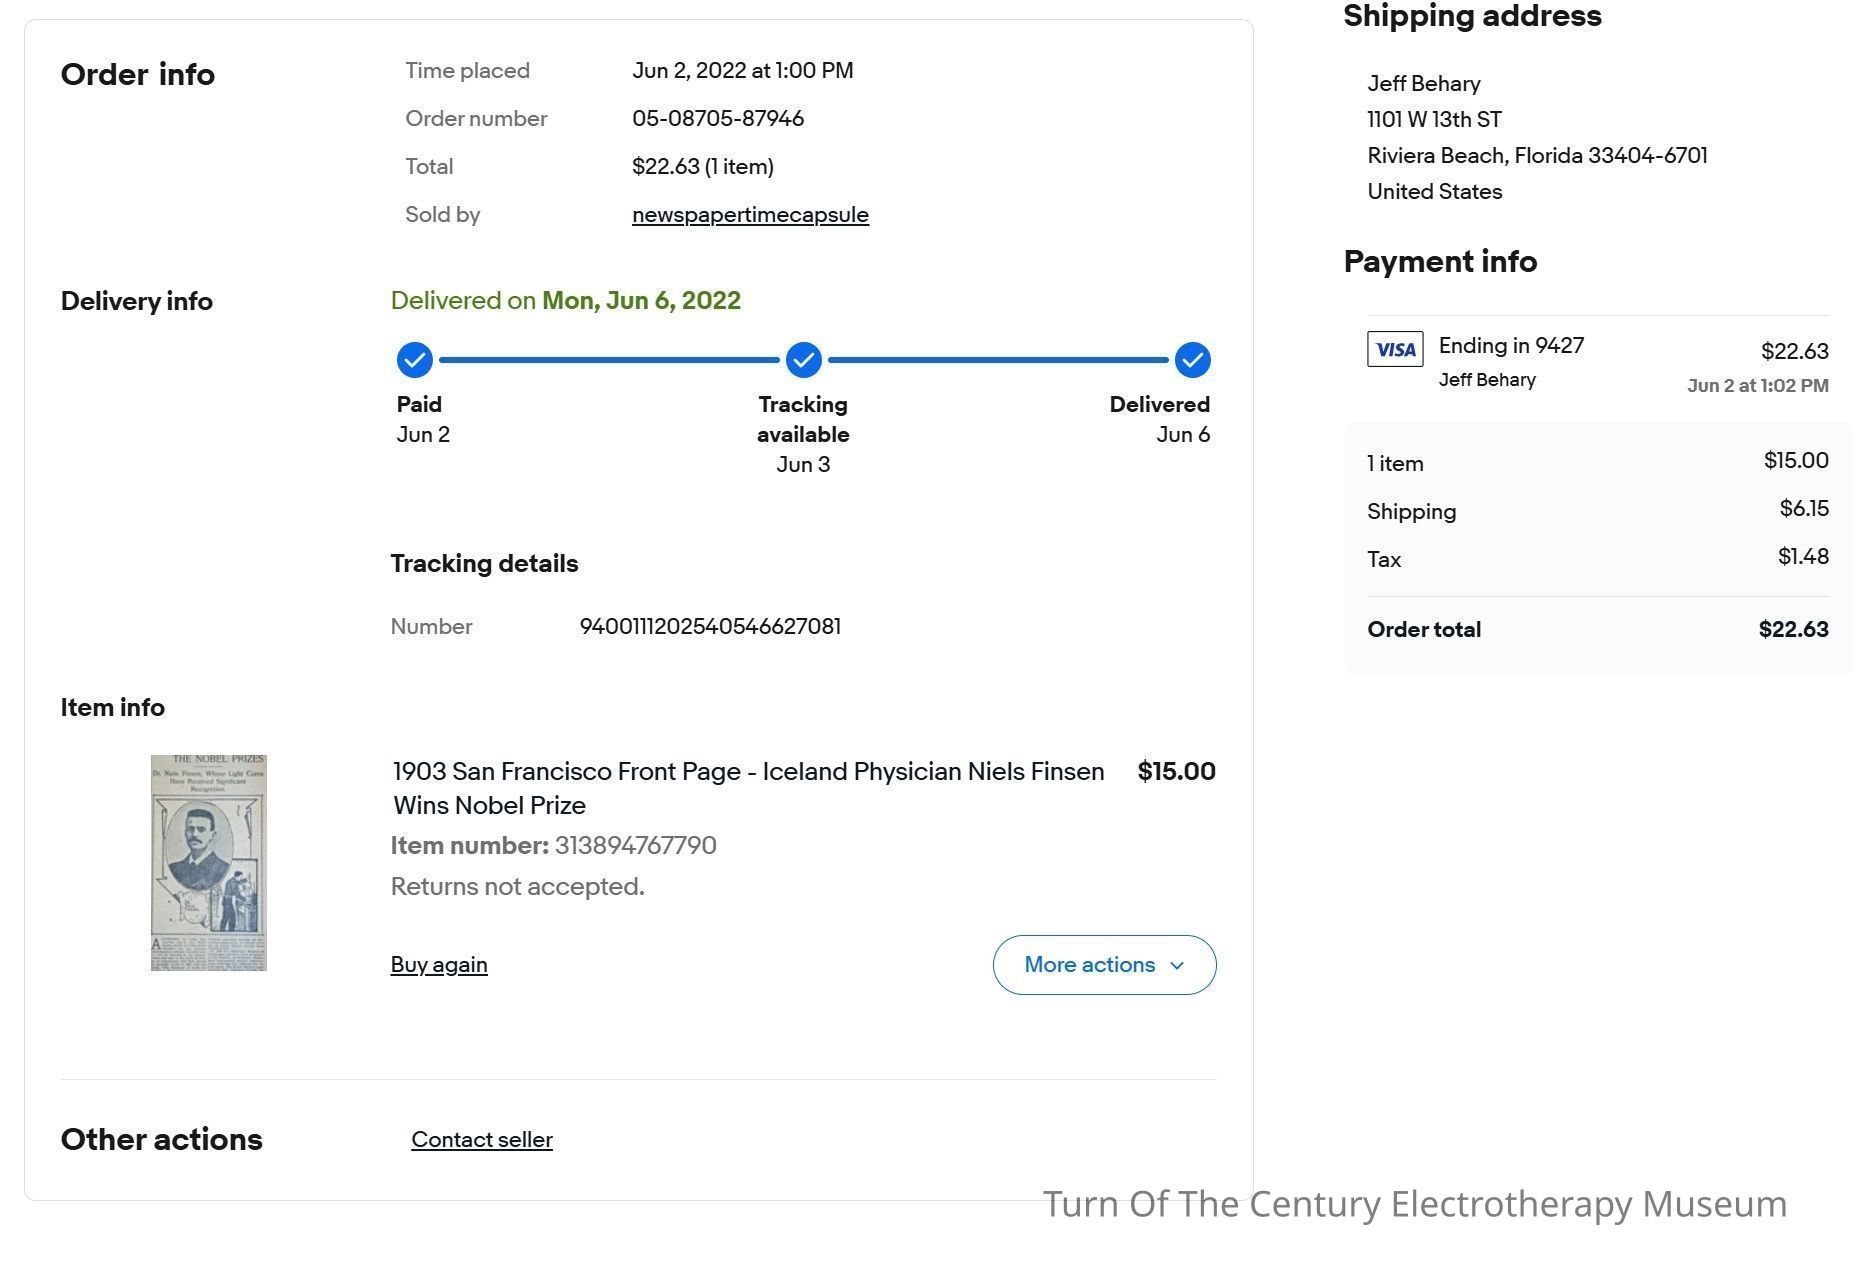Click the Order total amount $22.63
This screenshot has height=1284, width=1870.
click(x=1793, y=630)
